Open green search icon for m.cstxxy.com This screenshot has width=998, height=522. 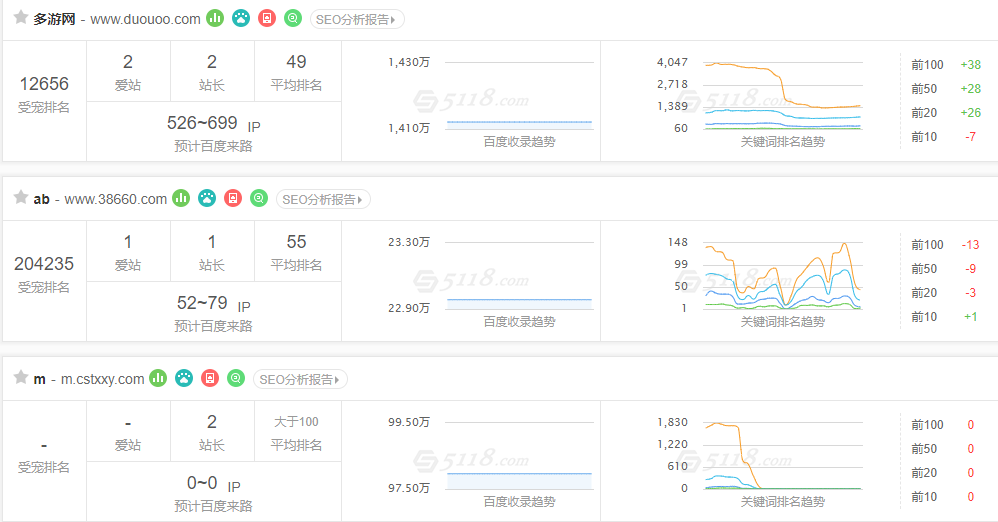[x=236, y=379]
